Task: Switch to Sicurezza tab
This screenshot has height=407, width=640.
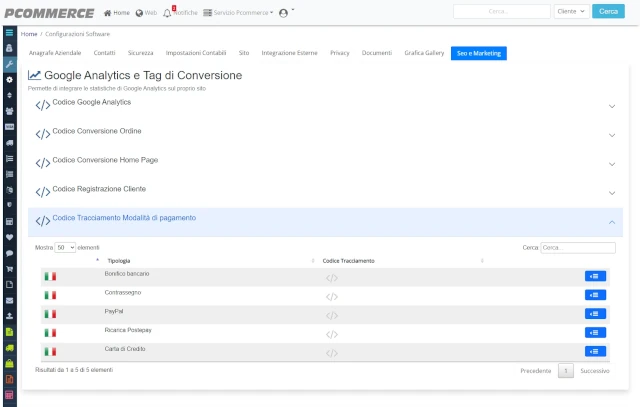Action: (x=140, y=53)
